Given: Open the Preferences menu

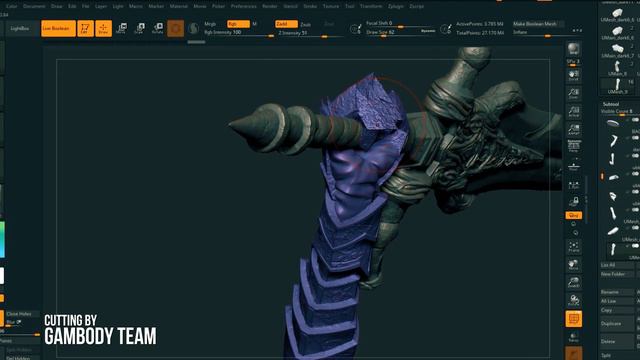Looking at the screenshot, I should click(244, 6).
